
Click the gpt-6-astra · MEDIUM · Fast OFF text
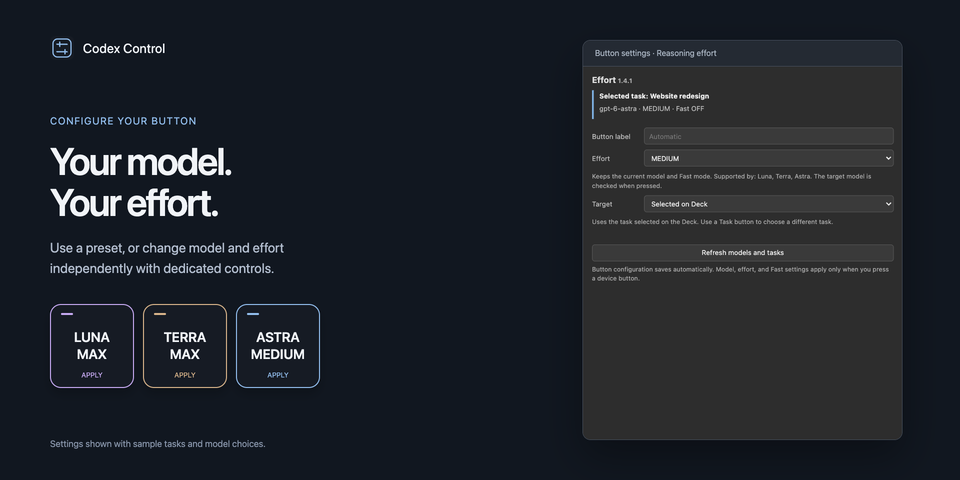(651, 109)
